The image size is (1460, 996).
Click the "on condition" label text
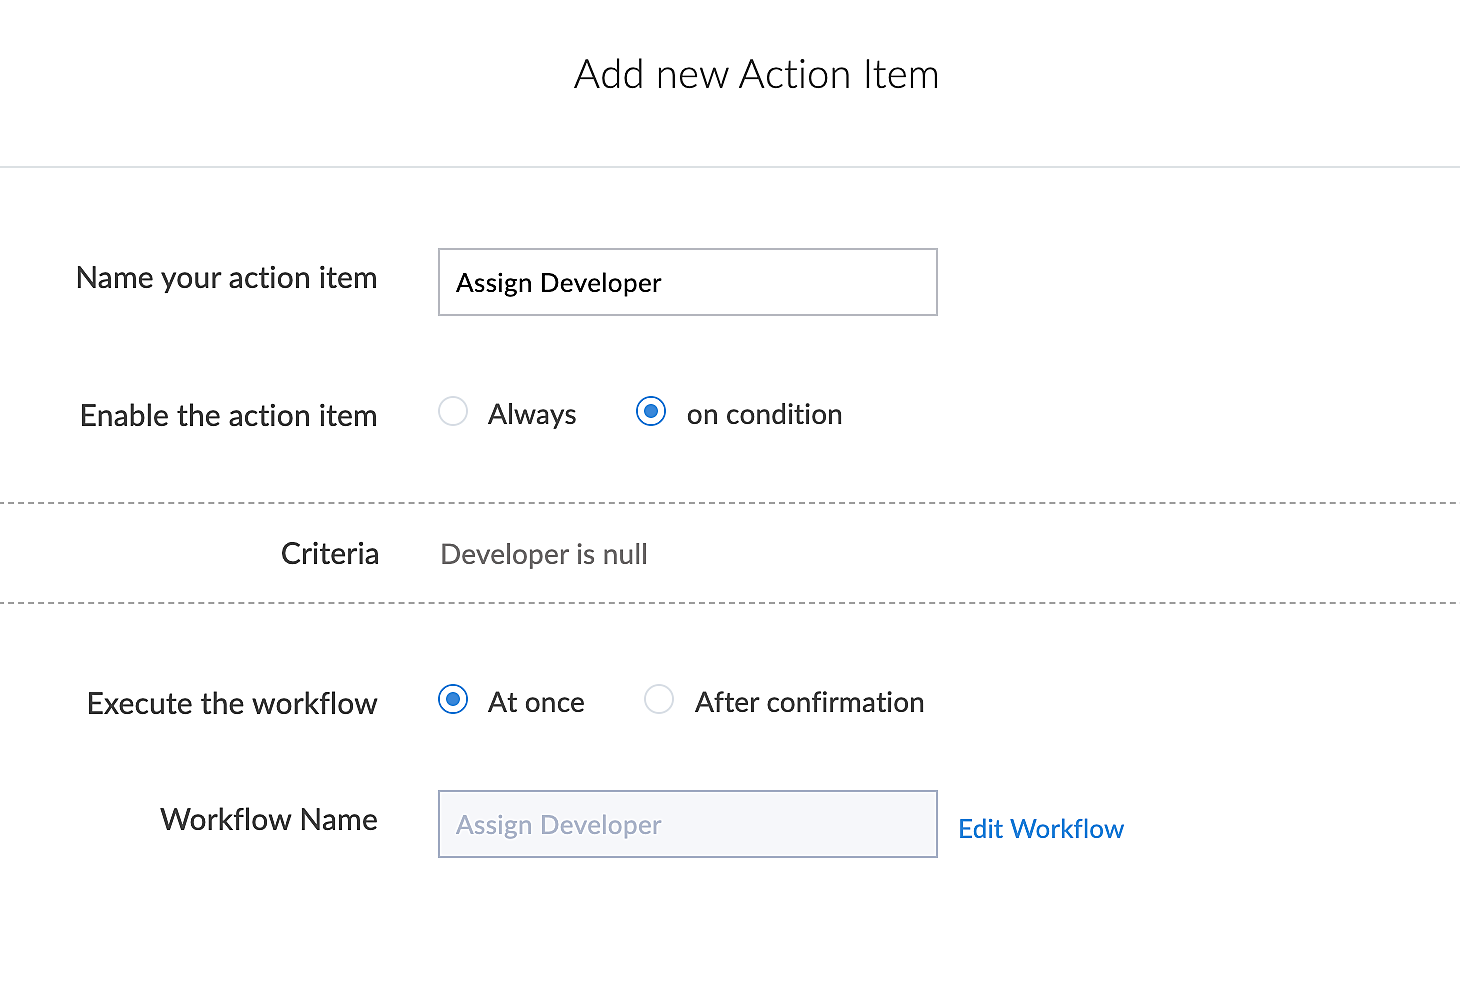[x=764, y=414]
